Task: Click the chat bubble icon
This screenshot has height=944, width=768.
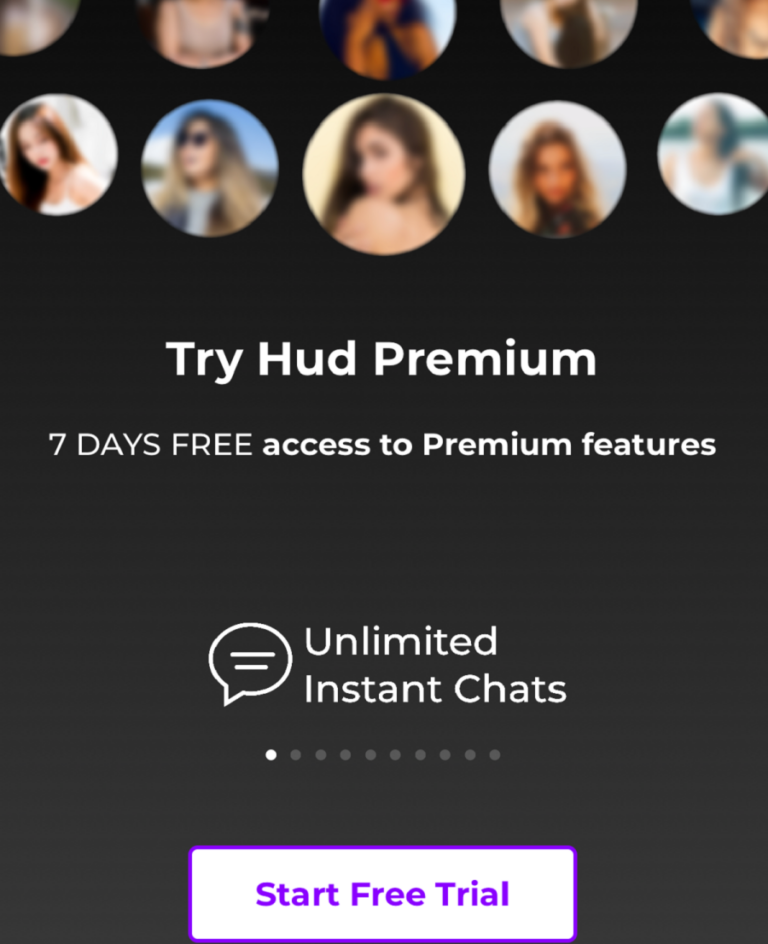Action: [250, 663]
